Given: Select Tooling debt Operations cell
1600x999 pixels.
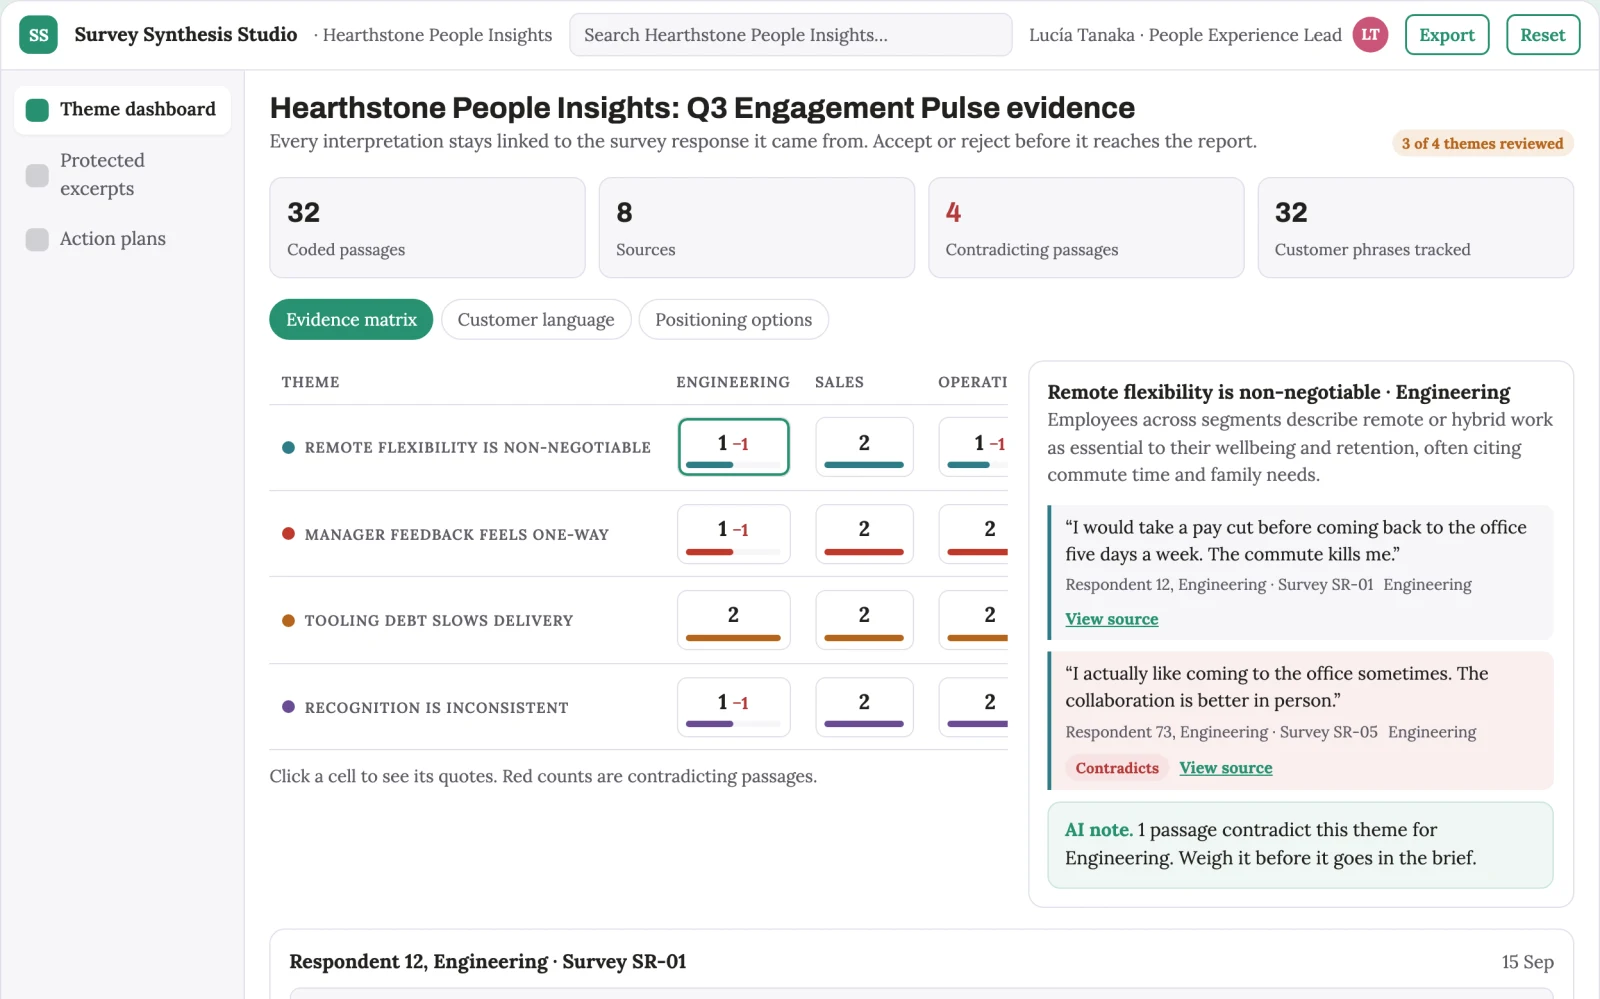Looking at the screenshot, I should (x=974, y=620).
